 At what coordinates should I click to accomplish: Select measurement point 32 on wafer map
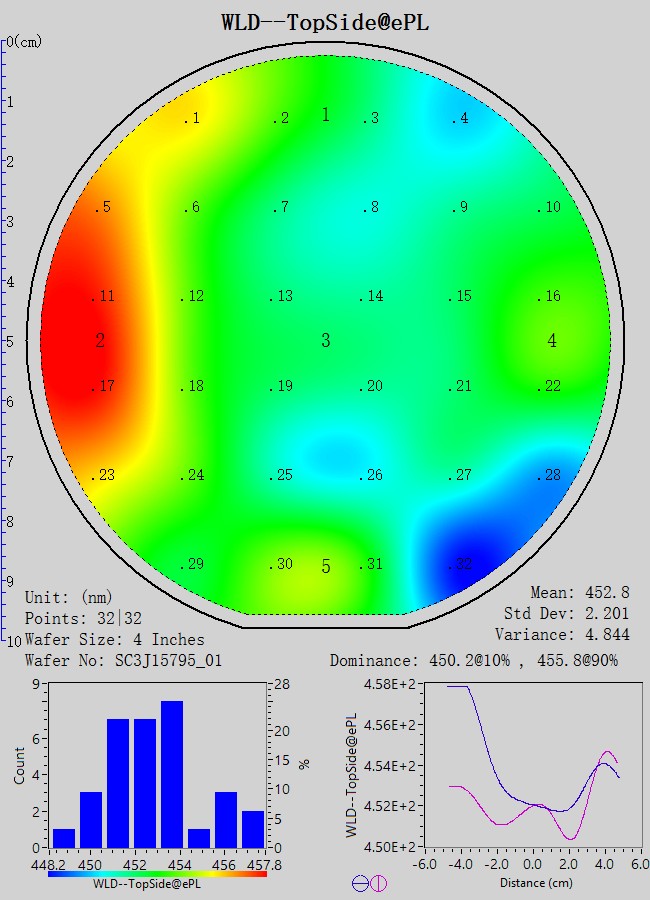pos(460,565)
